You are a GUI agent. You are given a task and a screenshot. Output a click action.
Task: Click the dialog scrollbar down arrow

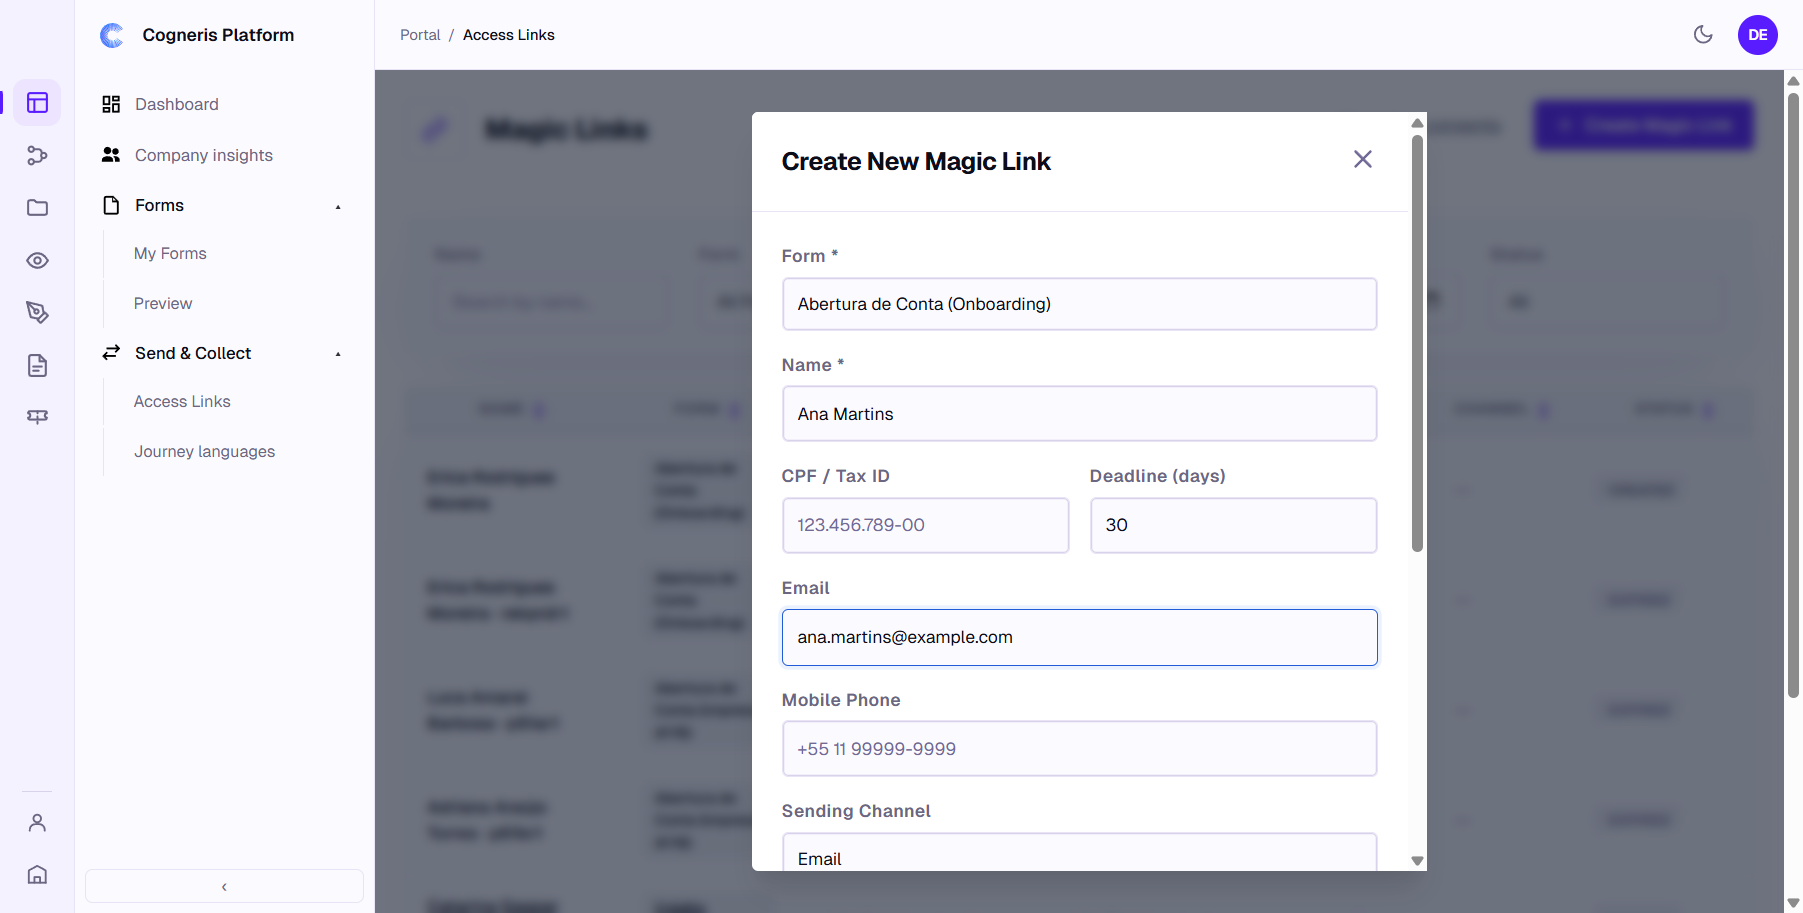[x=1417, y=861]
